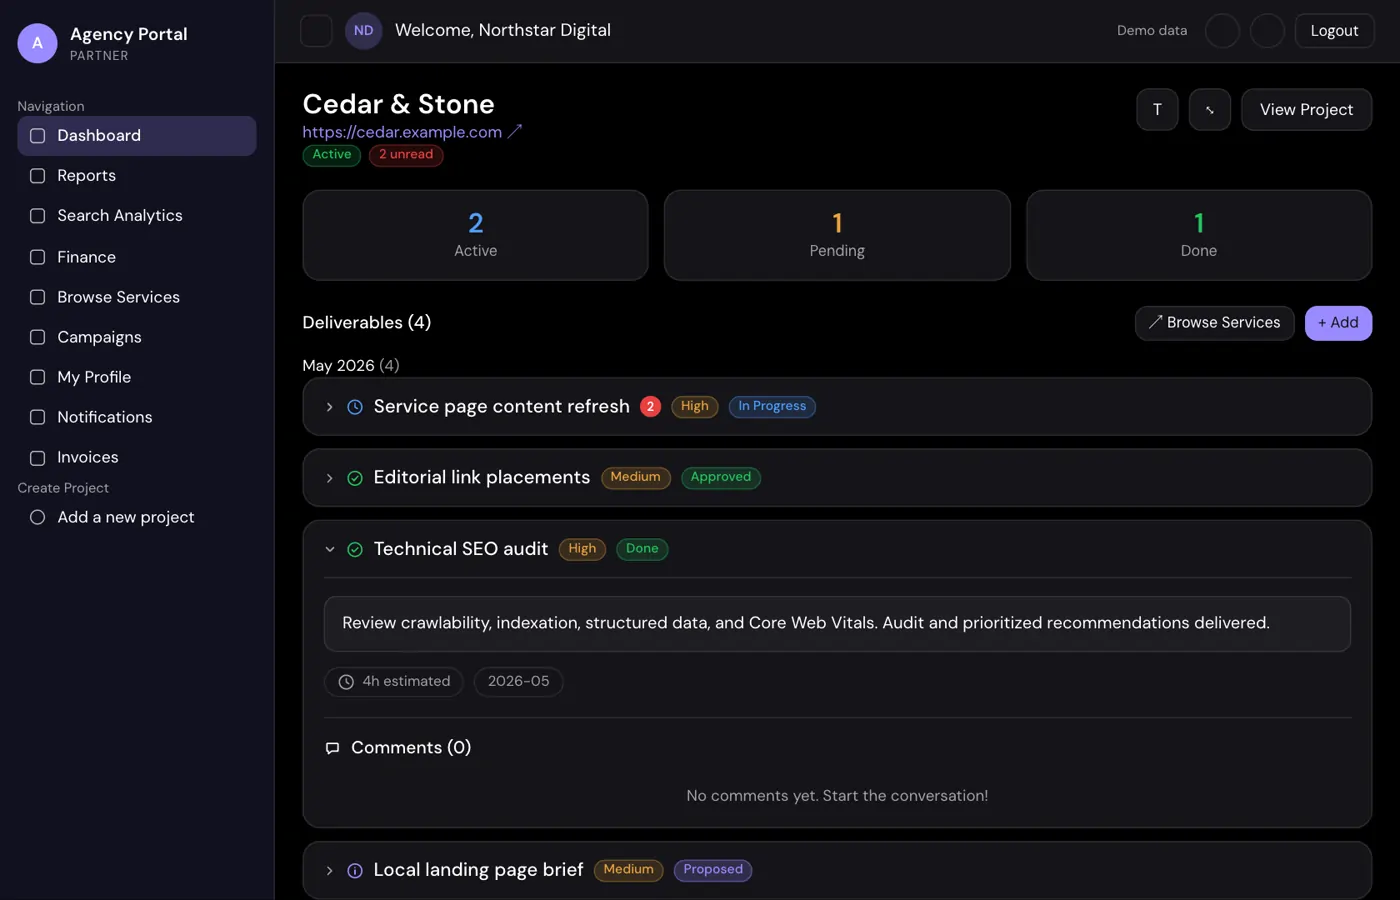This screenshot has height=900, width=1400.
Task: Click the Medium badge on Editorial link placements
Action: (x=636, y=478)
